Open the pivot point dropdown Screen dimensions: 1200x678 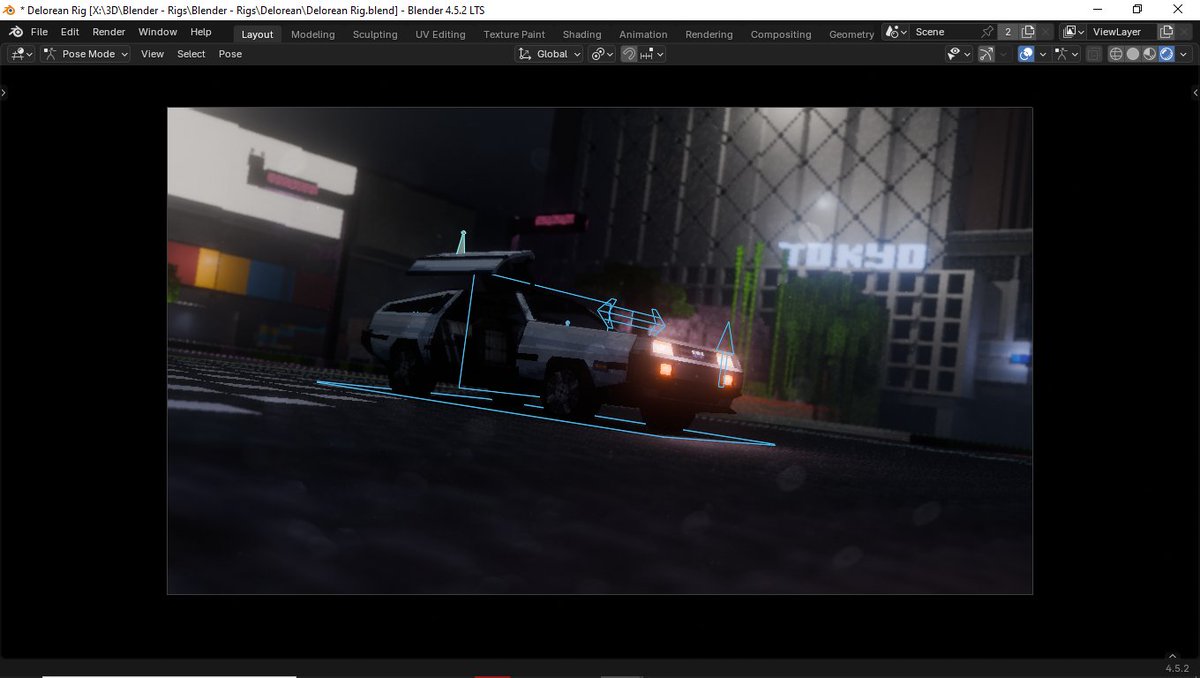point(602,54)
